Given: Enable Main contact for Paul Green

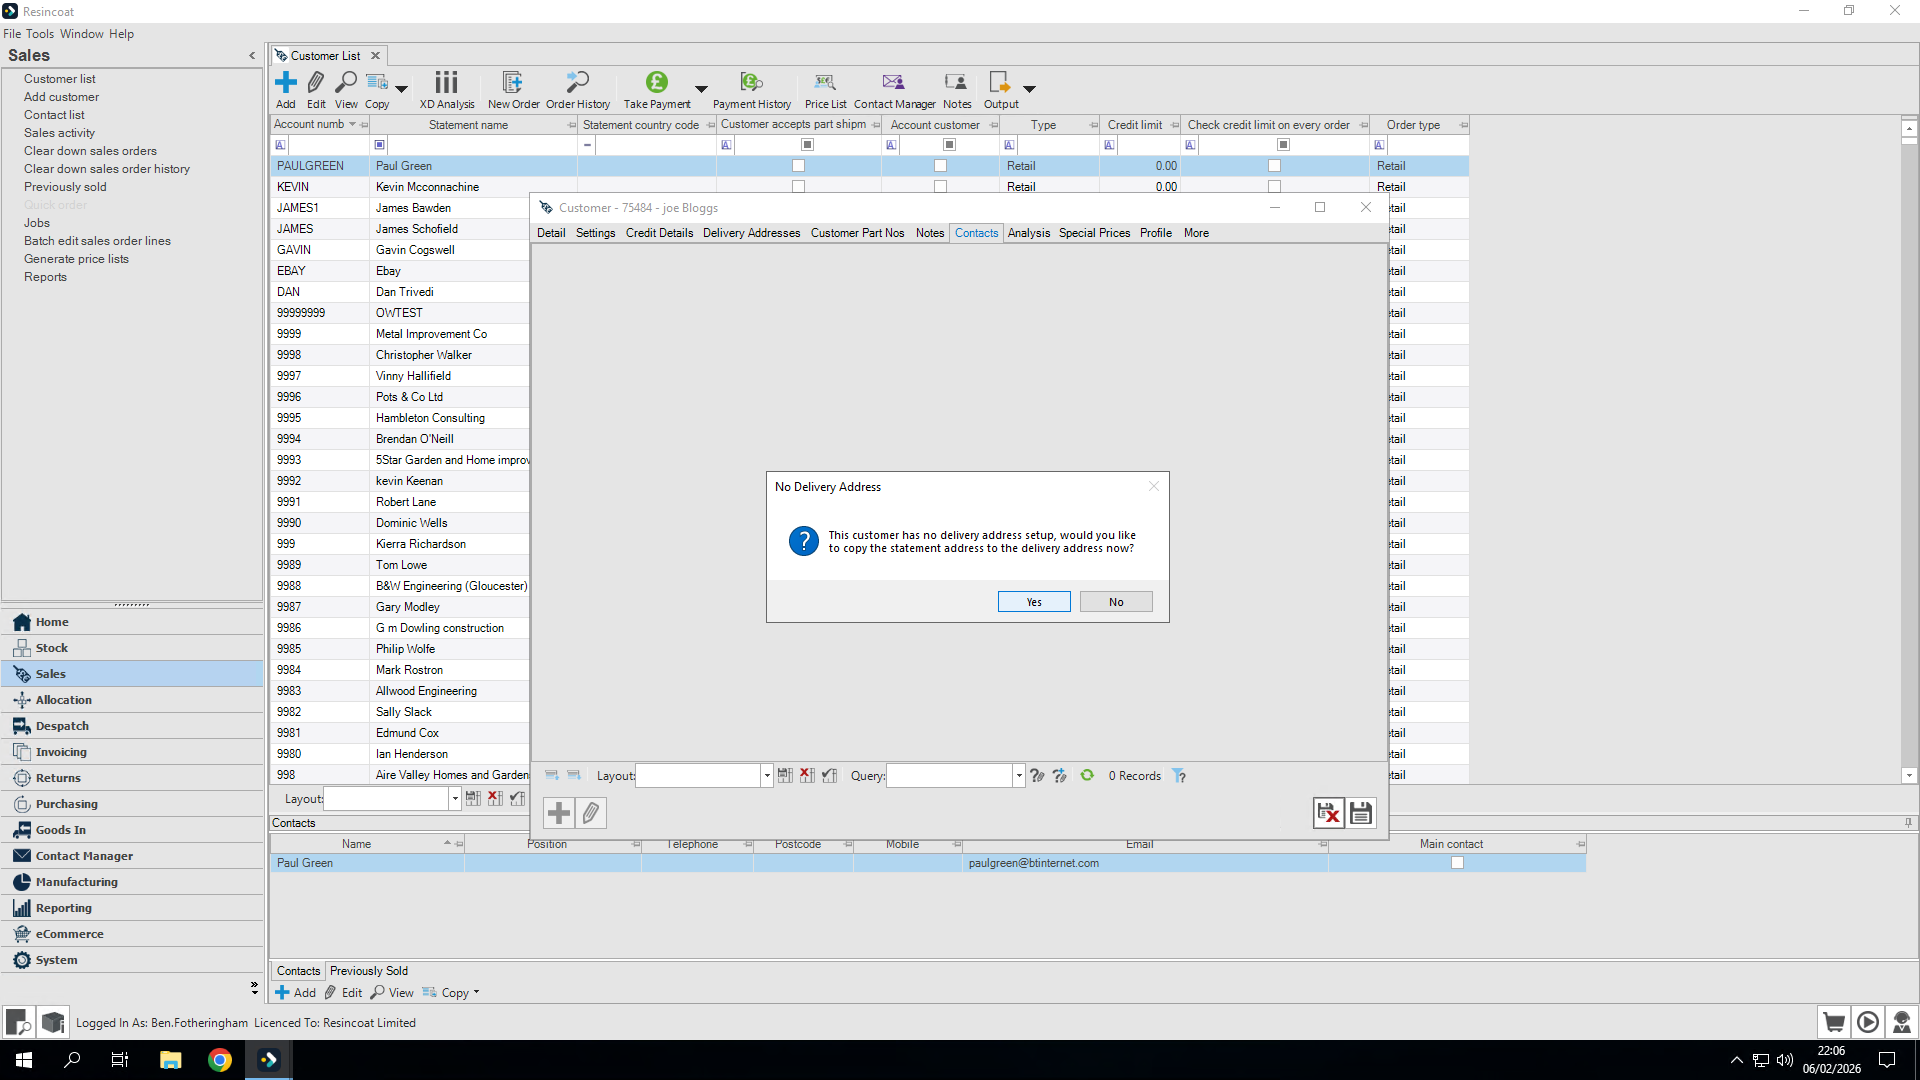Looking at the screenshot, I should [x=1457, y=862].
